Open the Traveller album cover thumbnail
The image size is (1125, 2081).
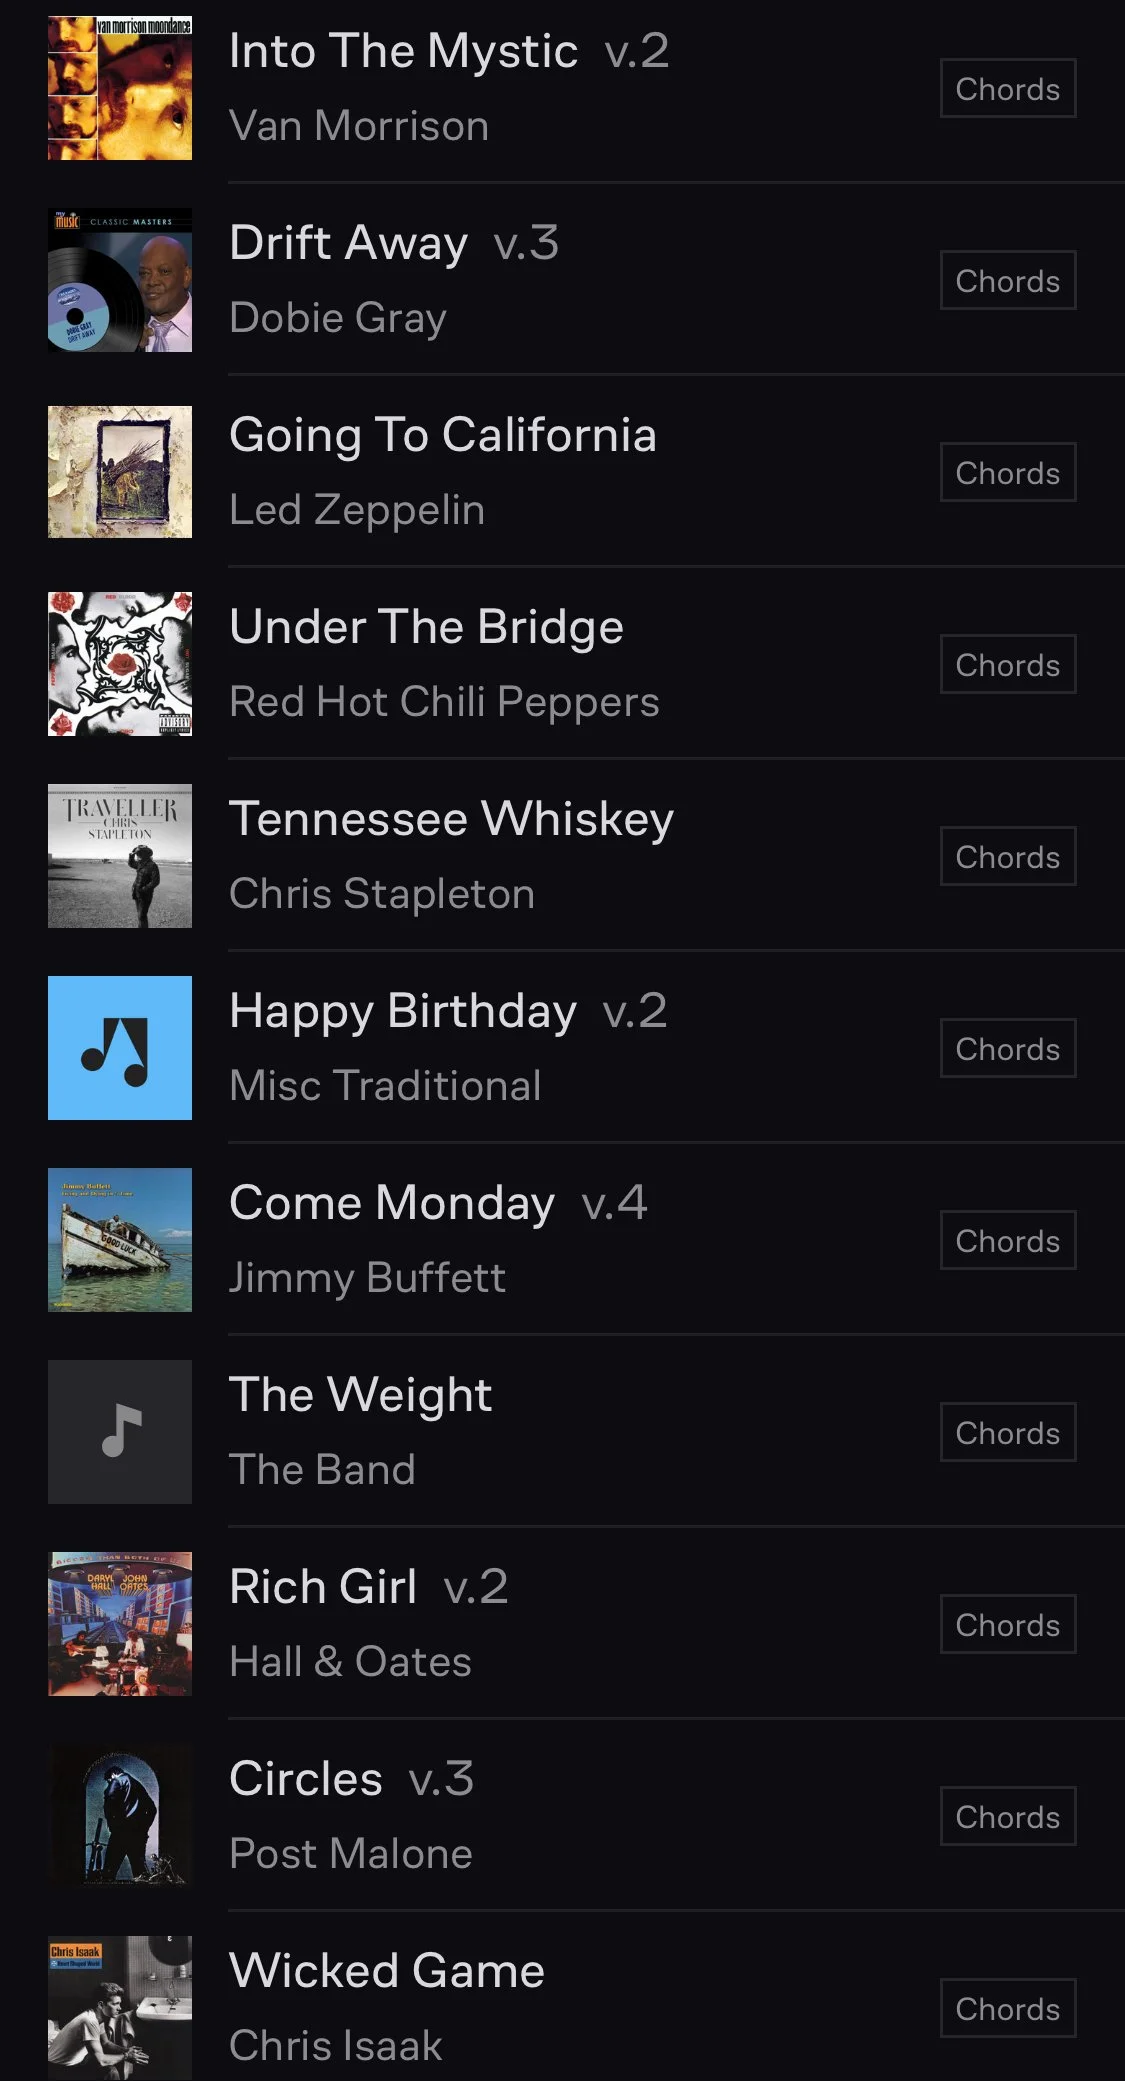tap(120, 856)
